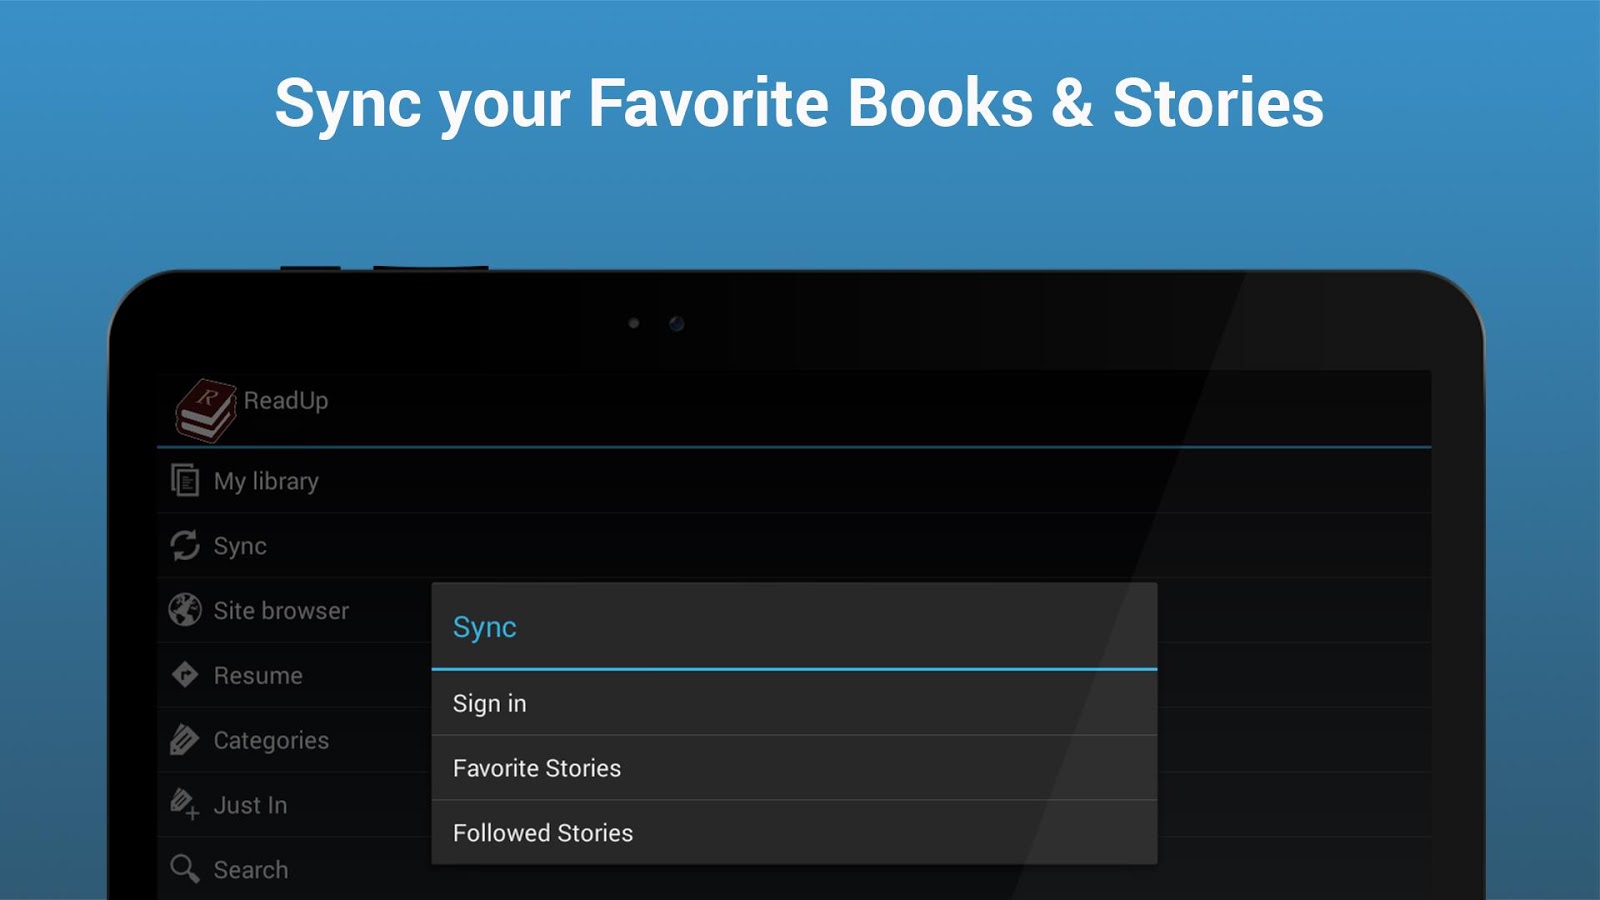
Task: Select Just In from the sidebar
Action: click(x=250, y=804)
